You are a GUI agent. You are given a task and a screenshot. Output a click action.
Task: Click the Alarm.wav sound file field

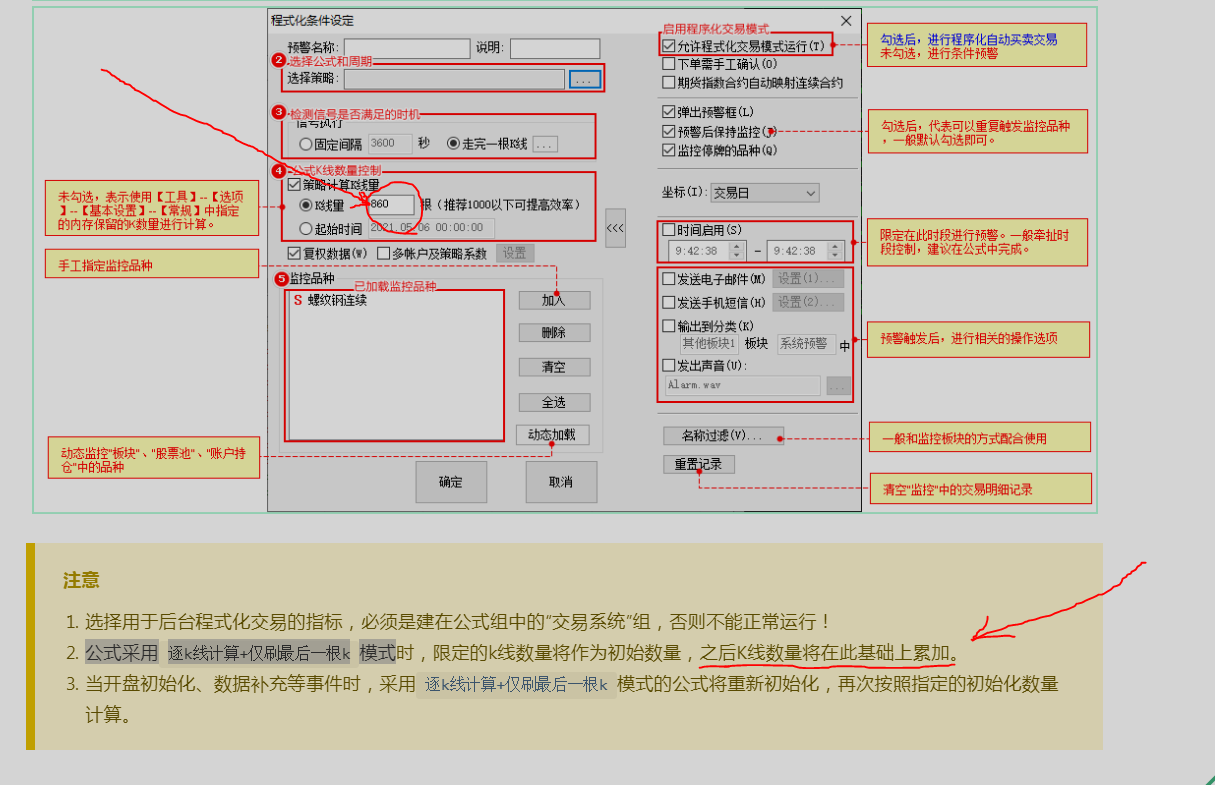(742, 385)
